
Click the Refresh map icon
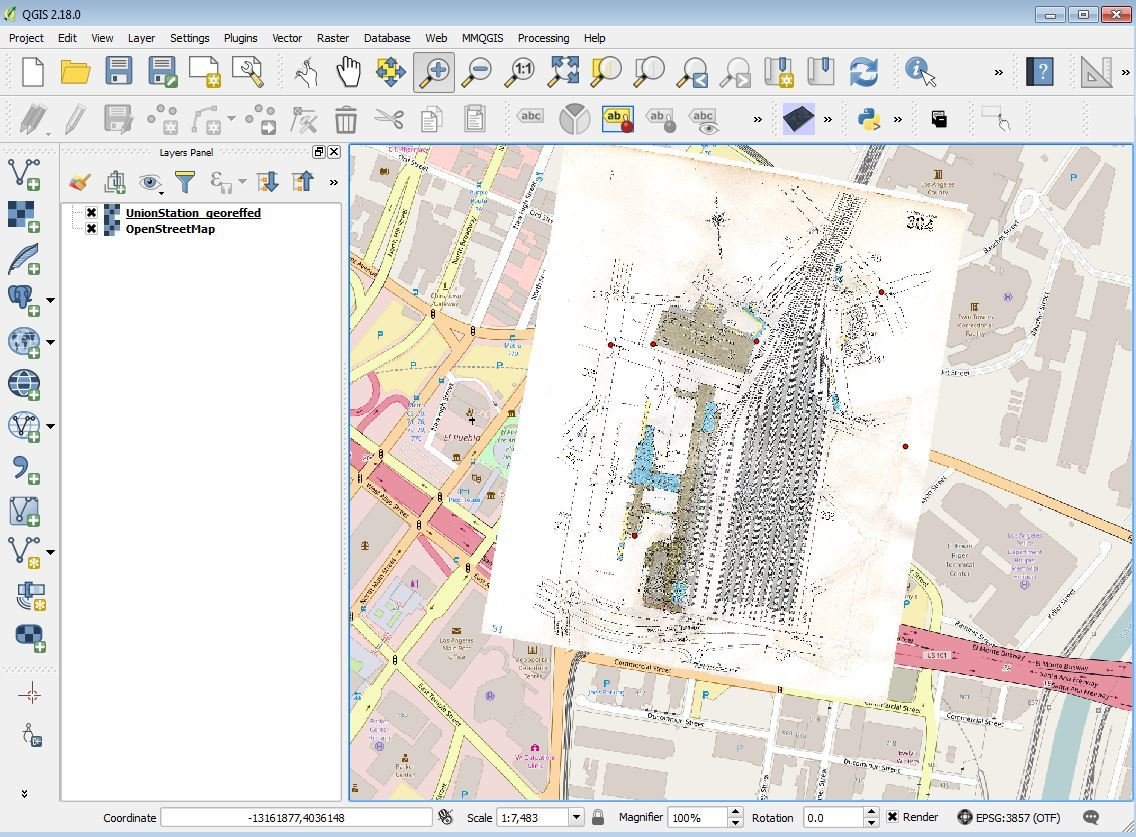(863, 72)
